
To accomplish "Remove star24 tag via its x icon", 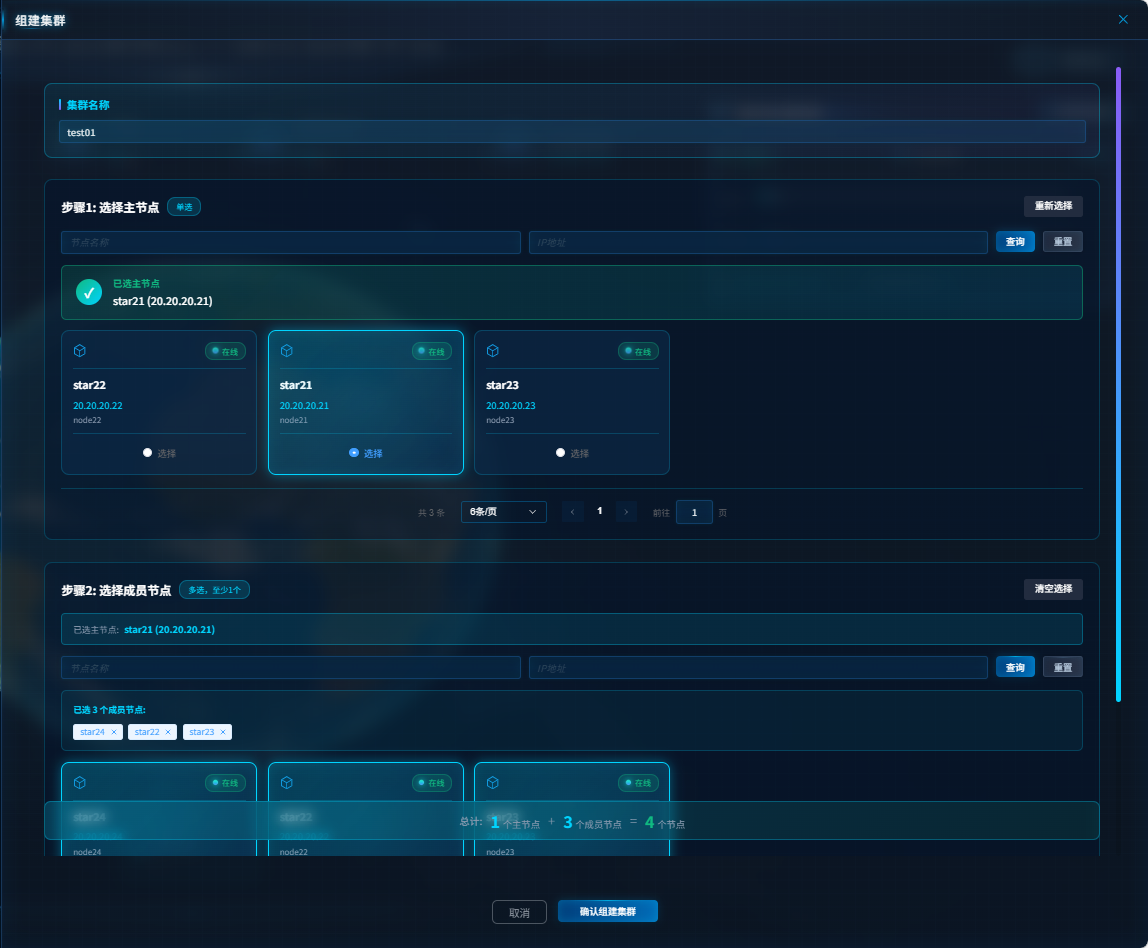I will click(x=114, y=732).
